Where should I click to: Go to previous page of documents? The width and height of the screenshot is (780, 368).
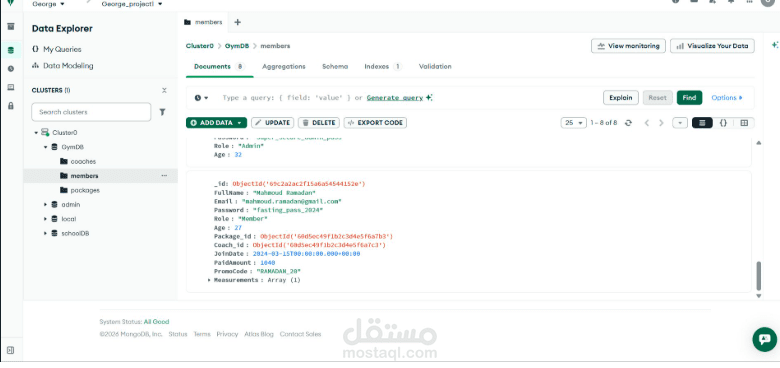click(x=647, y=123)
